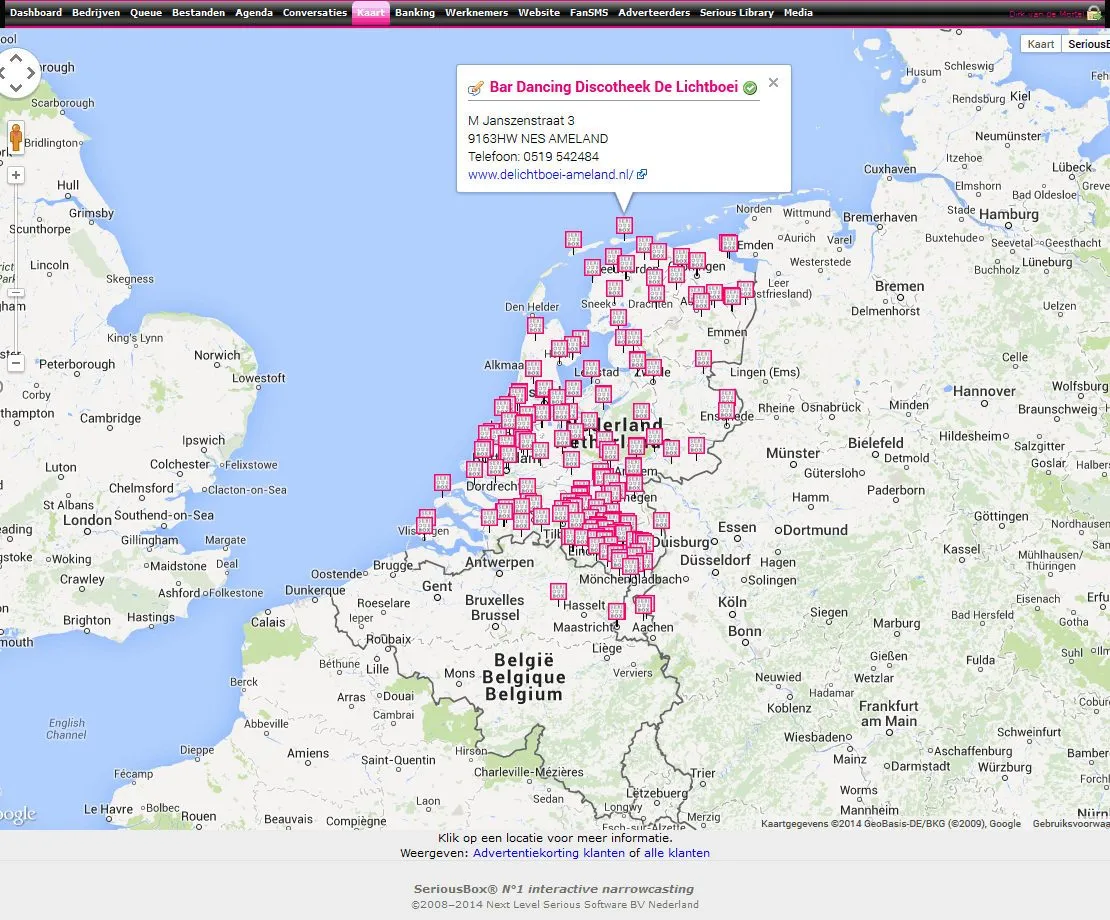The image size is (1110, 920).
Task: Select the marker near Duisburg label
Action: pos(661,522)
